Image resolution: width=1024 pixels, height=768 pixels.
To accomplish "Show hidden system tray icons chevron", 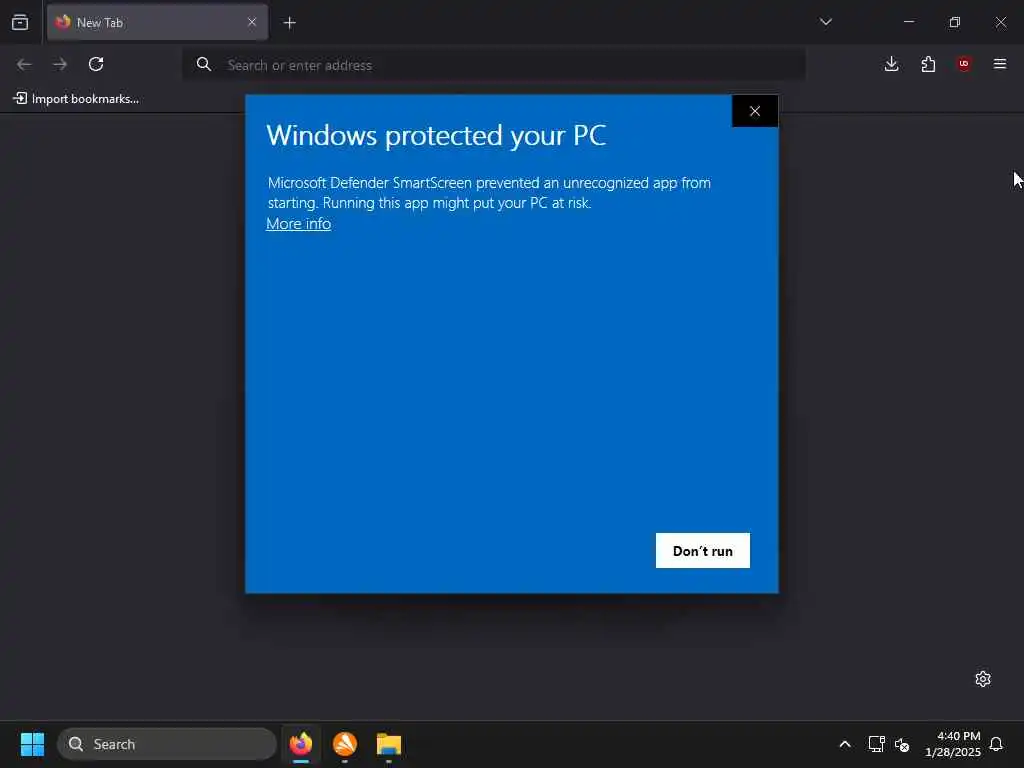I will point(844,744).
